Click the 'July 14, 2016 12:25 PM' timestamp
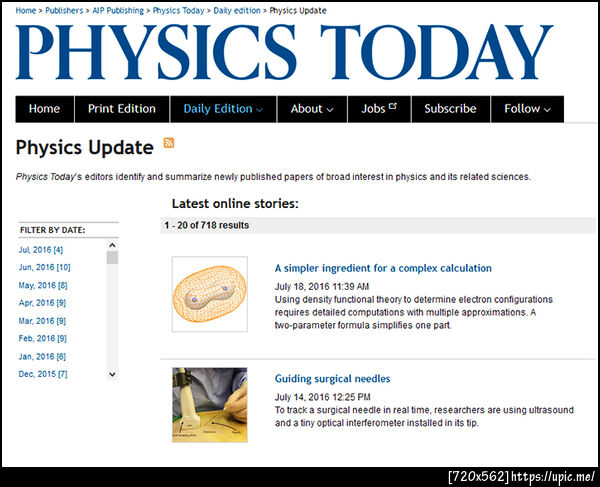The width and height of the screenshot is (600, 487). tap(323, 397)
